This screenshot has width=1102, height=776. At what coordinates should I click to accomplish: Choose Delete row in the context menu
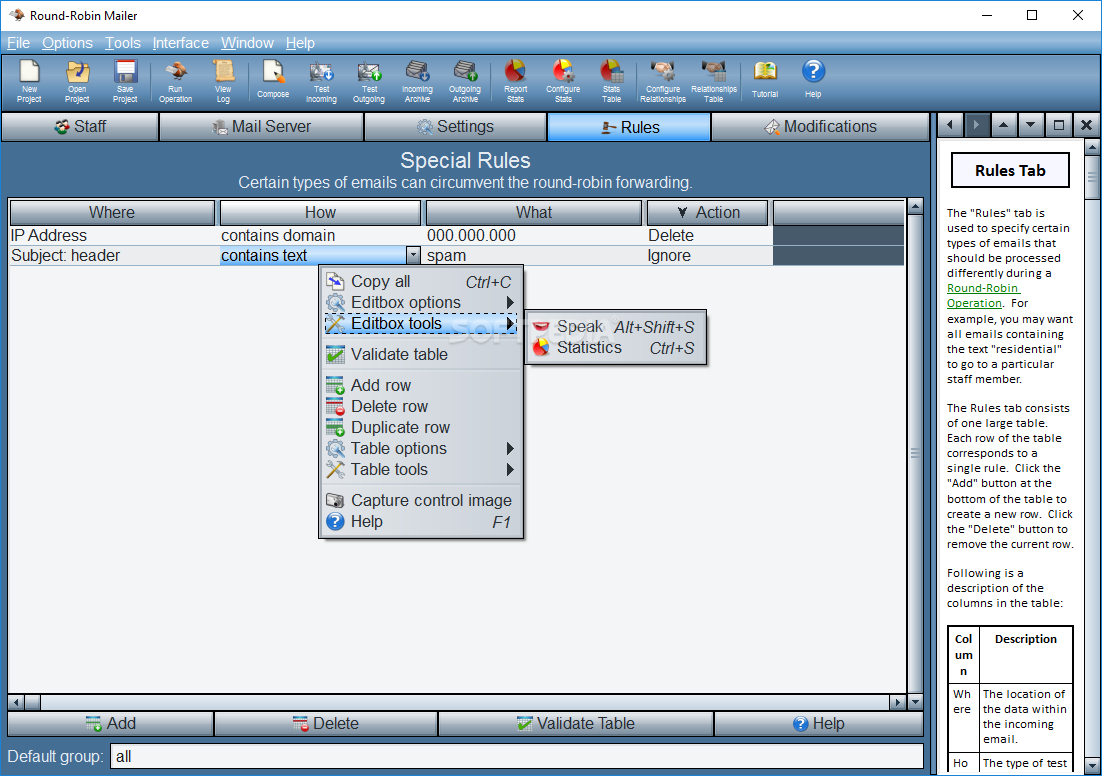coord(421,406)
